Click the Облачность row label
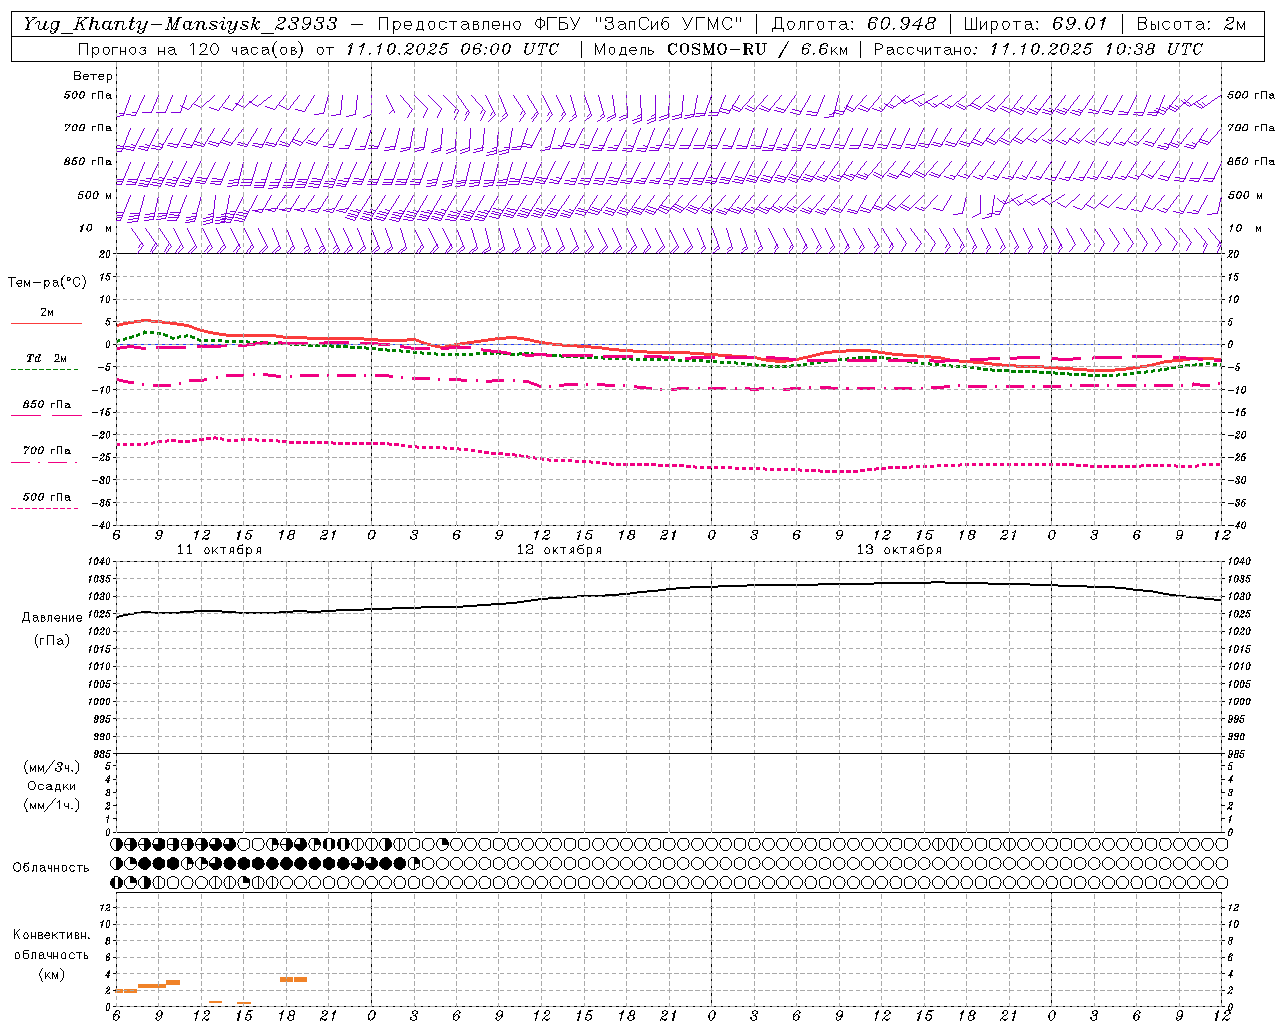The width and height of the screenshot is (1280, 1024). 51,867
